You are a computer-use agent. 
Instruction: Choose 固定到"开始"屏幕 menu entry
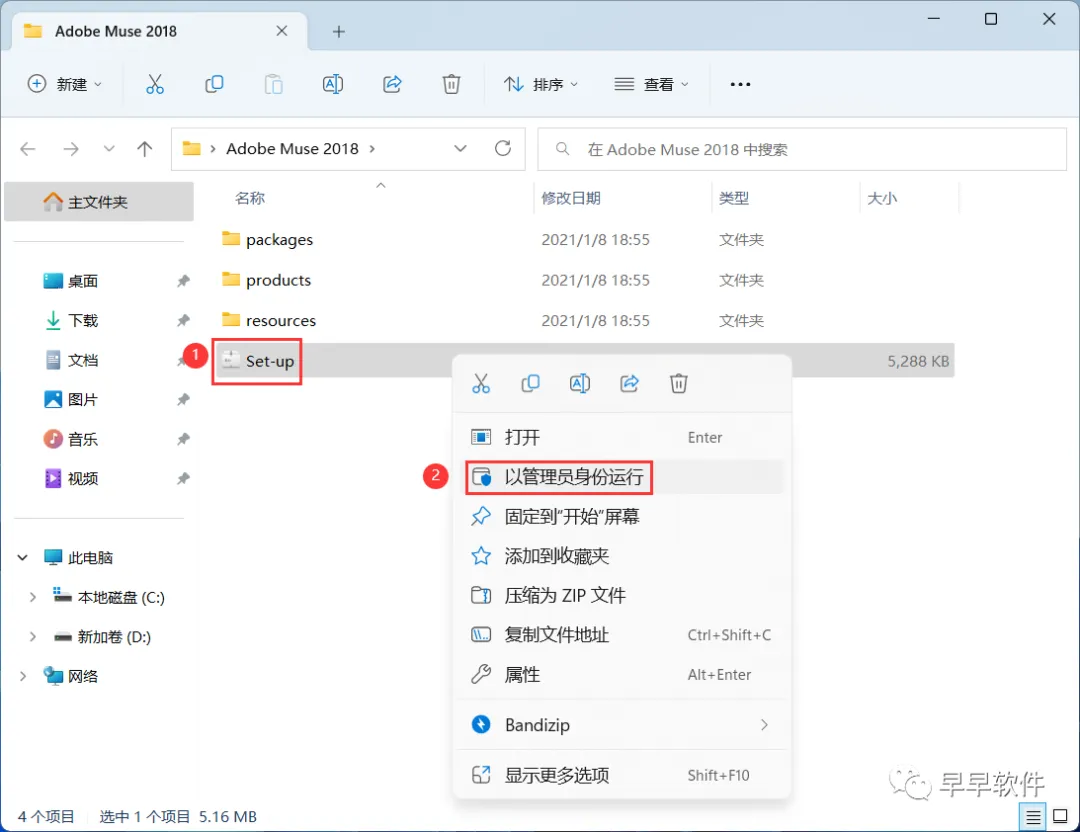coord(623,517)
